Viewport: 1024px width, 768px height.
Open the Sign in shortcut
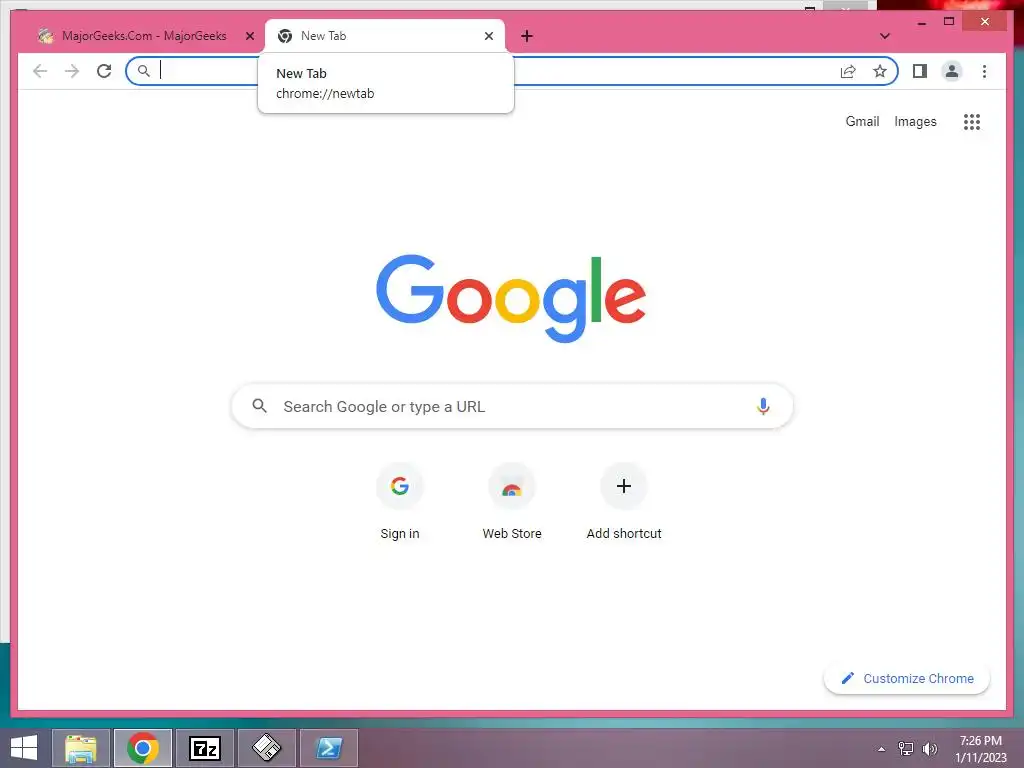coord(400,502)
